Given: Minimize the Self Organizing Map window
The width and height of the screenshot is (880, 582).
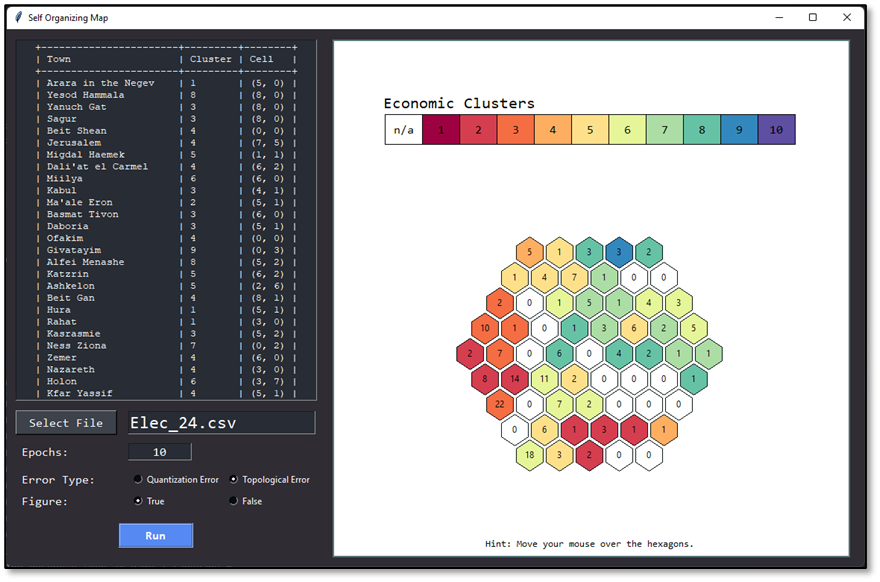Looking at the screenshot, I should coord(779,17).
